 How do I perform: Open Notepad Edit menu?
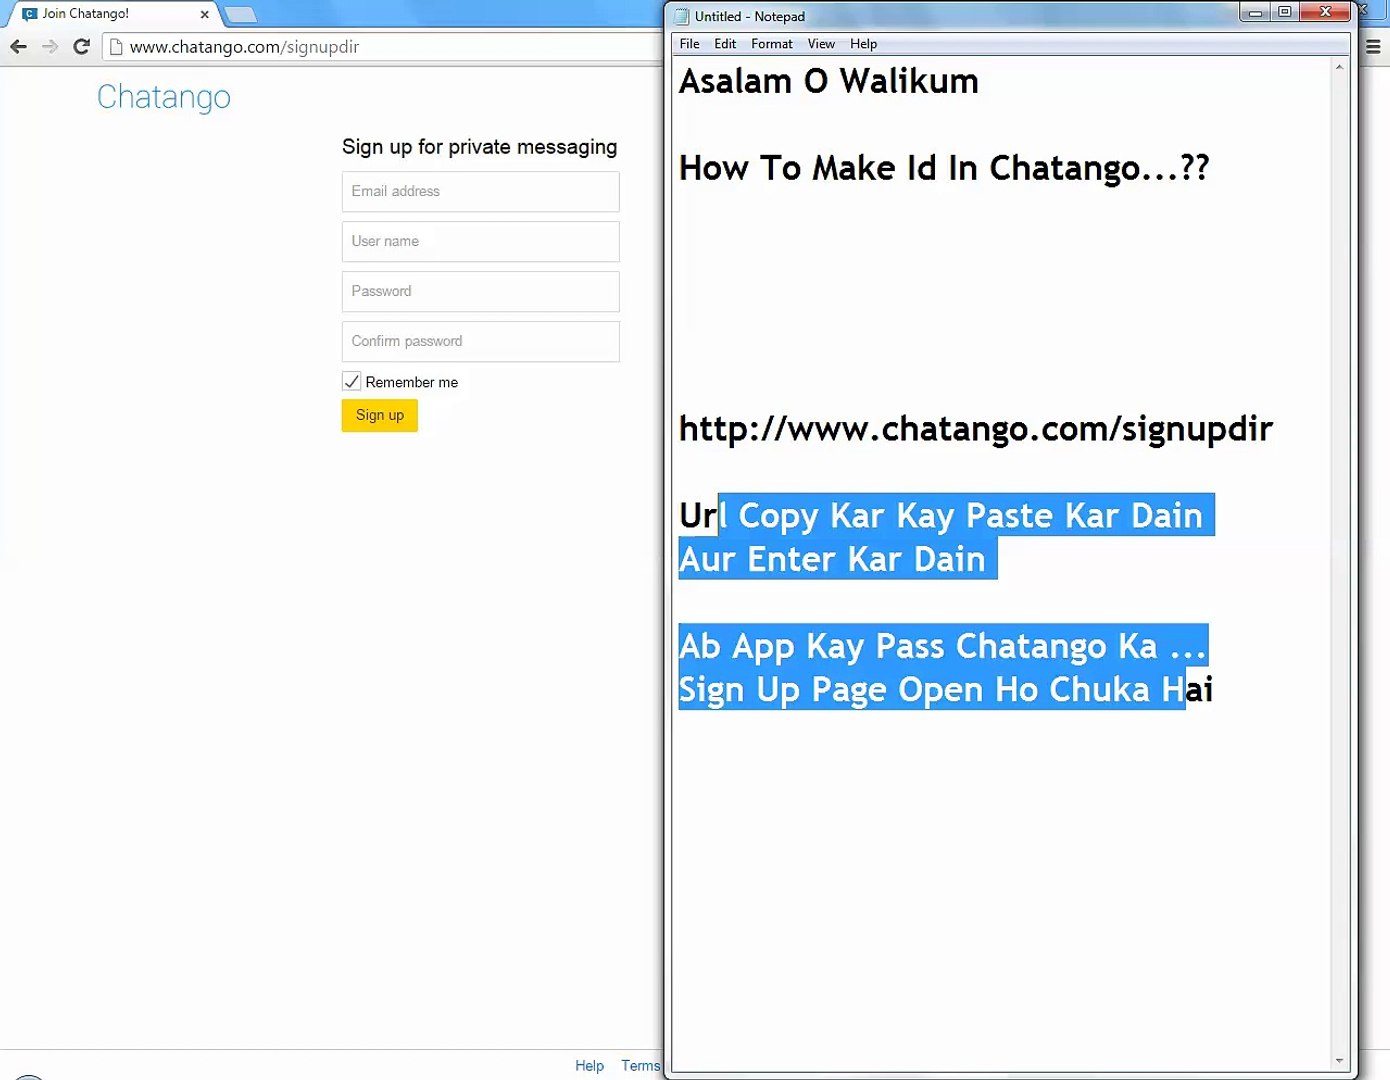tap(725, 44)
